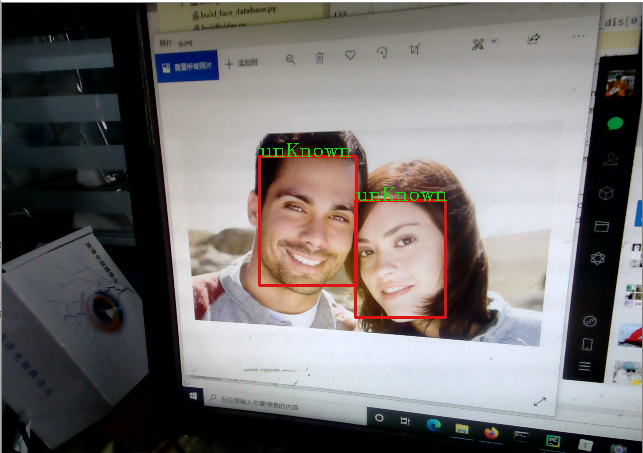Click the zoom magnifier icon in Photos toolbar
This screenshot has width=643, height=453.
coord(290,59)
